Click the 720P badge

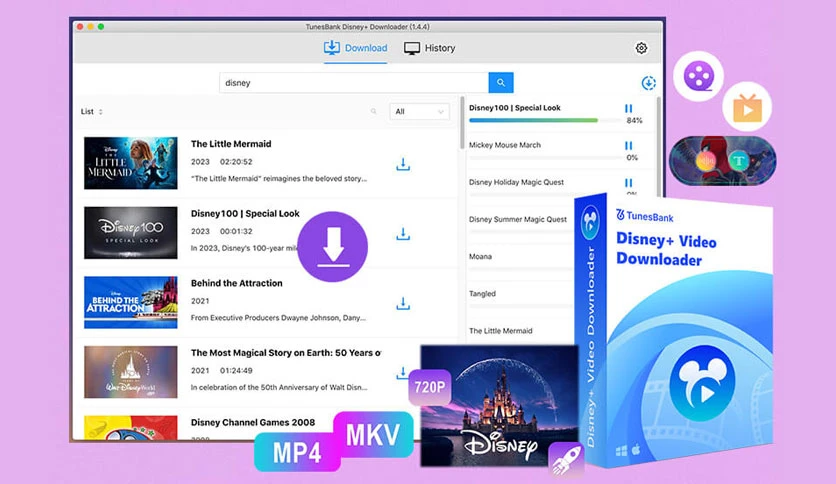[430, 387]
